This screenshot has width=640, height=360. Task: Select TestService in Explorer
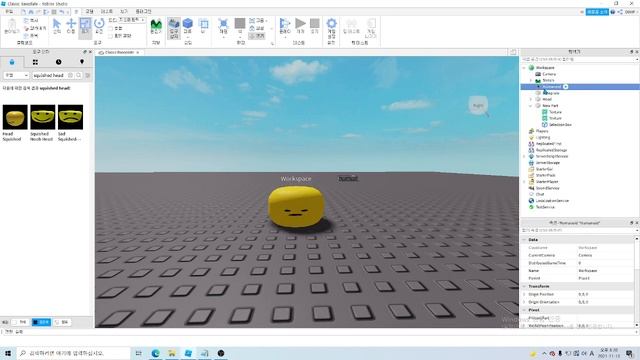click(x=542, y=207)
